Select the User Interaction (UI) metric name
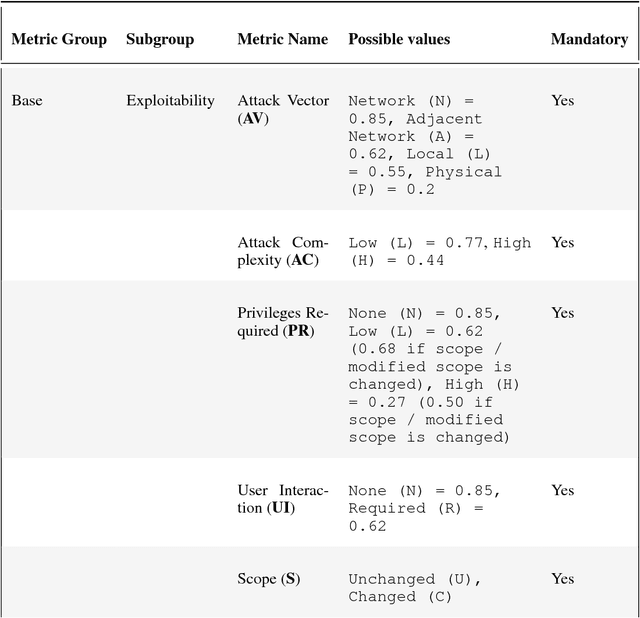Image resolution: width=640 pixels, height=618 pixels. coord(282,499)
